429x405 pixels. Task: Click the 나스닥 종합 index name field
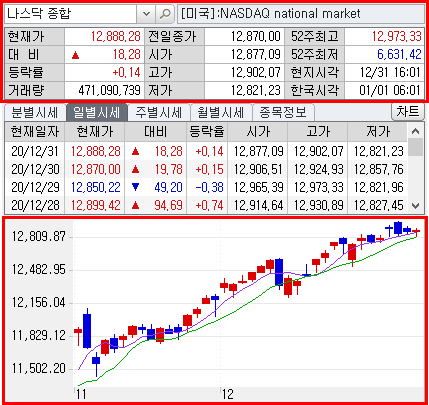point(71,14)
